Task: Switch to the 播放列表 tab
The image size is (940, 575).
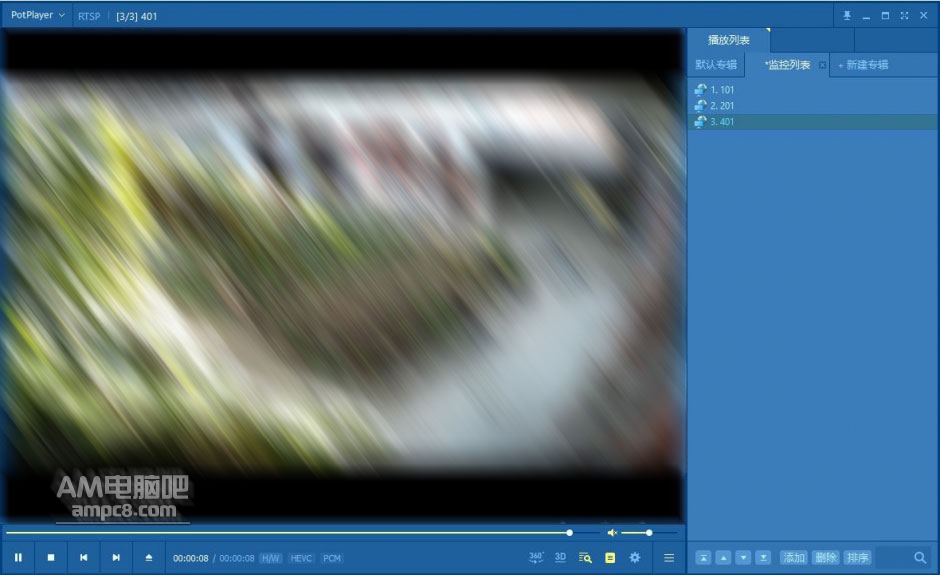Action: (x=728, y=40)
